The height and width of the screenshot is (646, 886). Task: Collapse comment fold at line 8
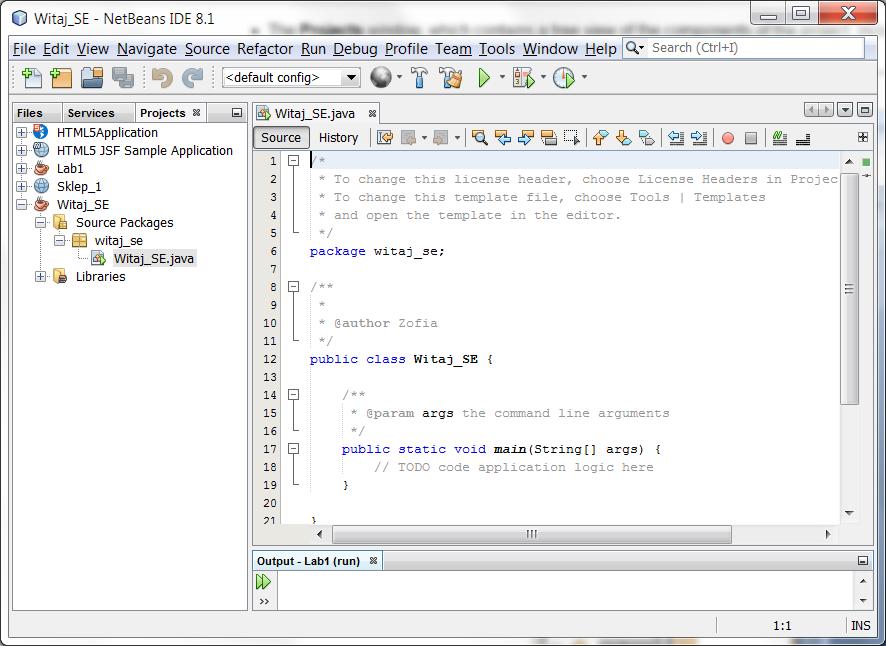(293, 287)
